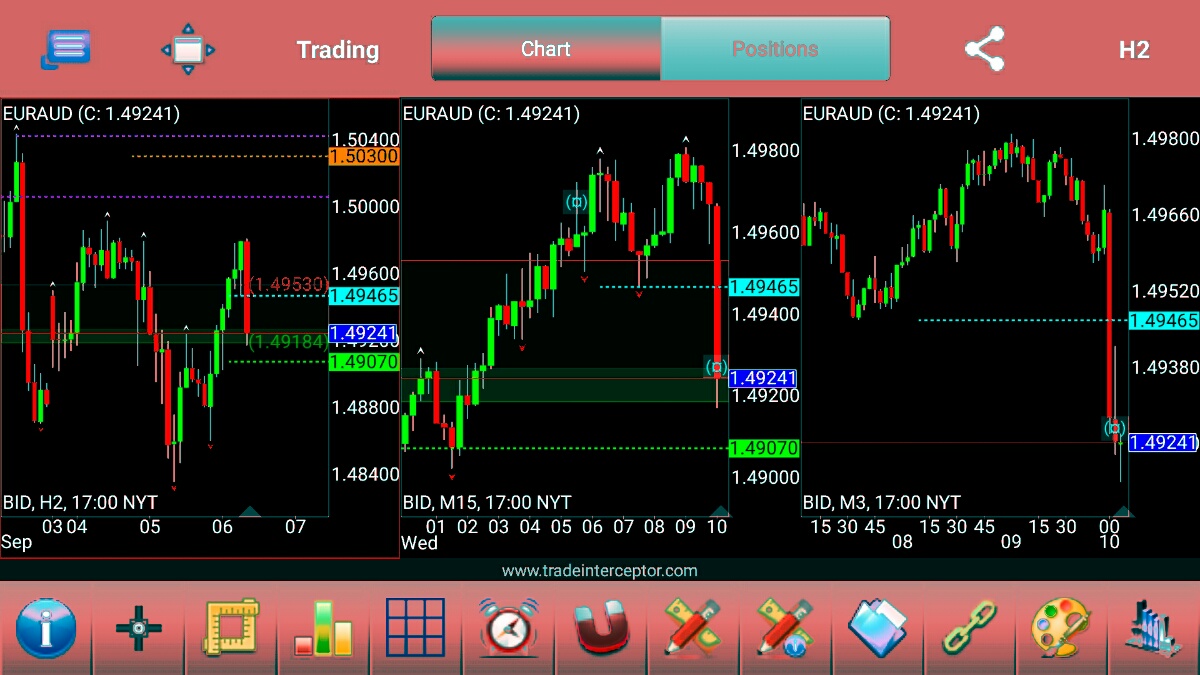Toggle the magnet snap tool
1200x675 pixels.
[x=600, y=628]
